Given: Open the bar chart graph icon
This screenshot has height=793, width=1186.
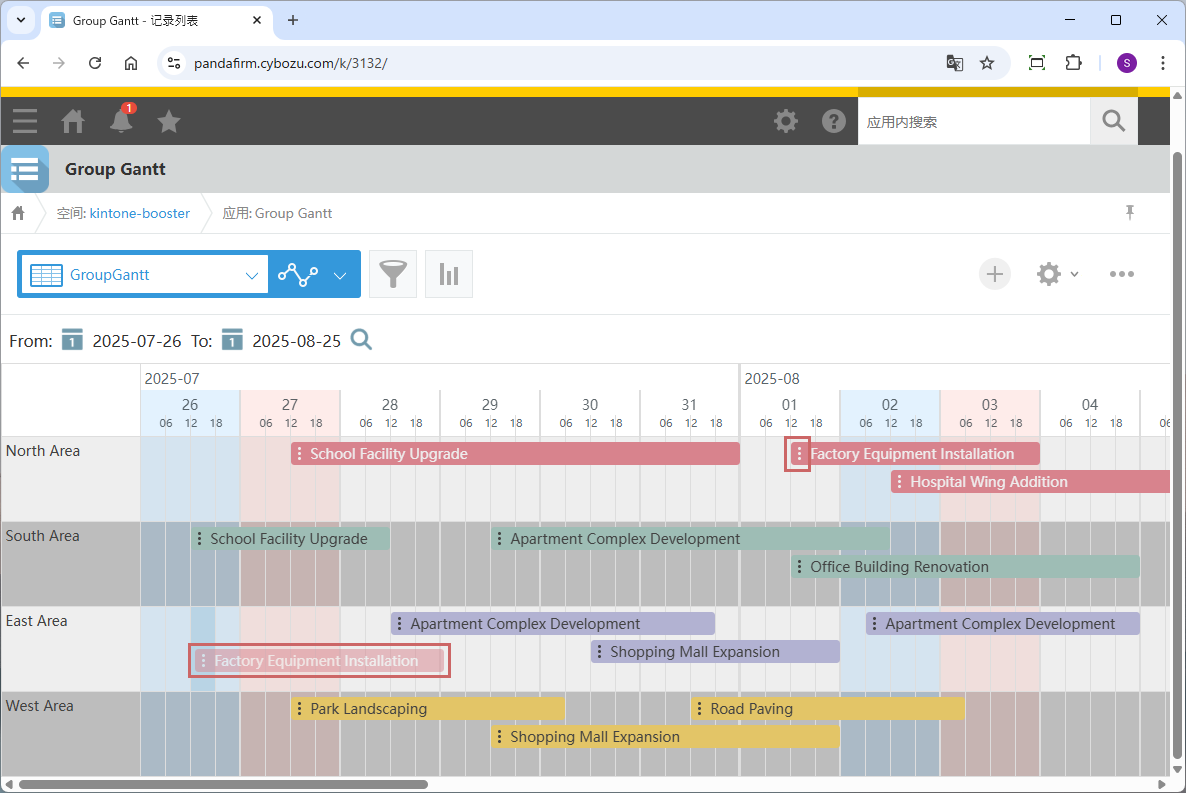Looking at the screenshot, I should (449, 274).
